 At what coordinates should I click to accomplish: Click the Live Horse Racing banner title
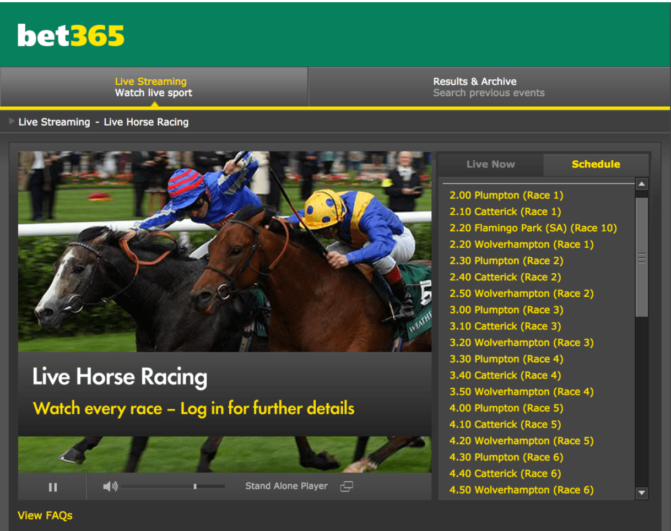[120, 377]
